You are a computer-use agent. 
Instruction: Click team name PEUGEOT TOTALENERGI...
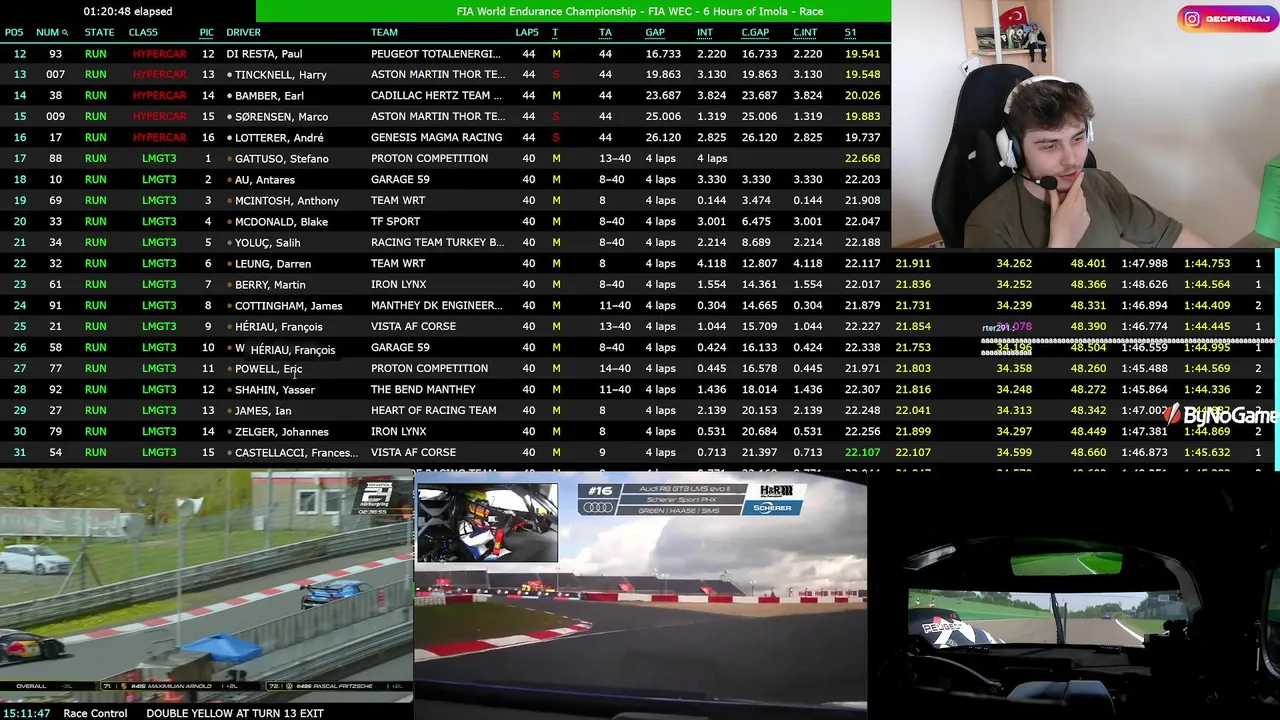437,54
